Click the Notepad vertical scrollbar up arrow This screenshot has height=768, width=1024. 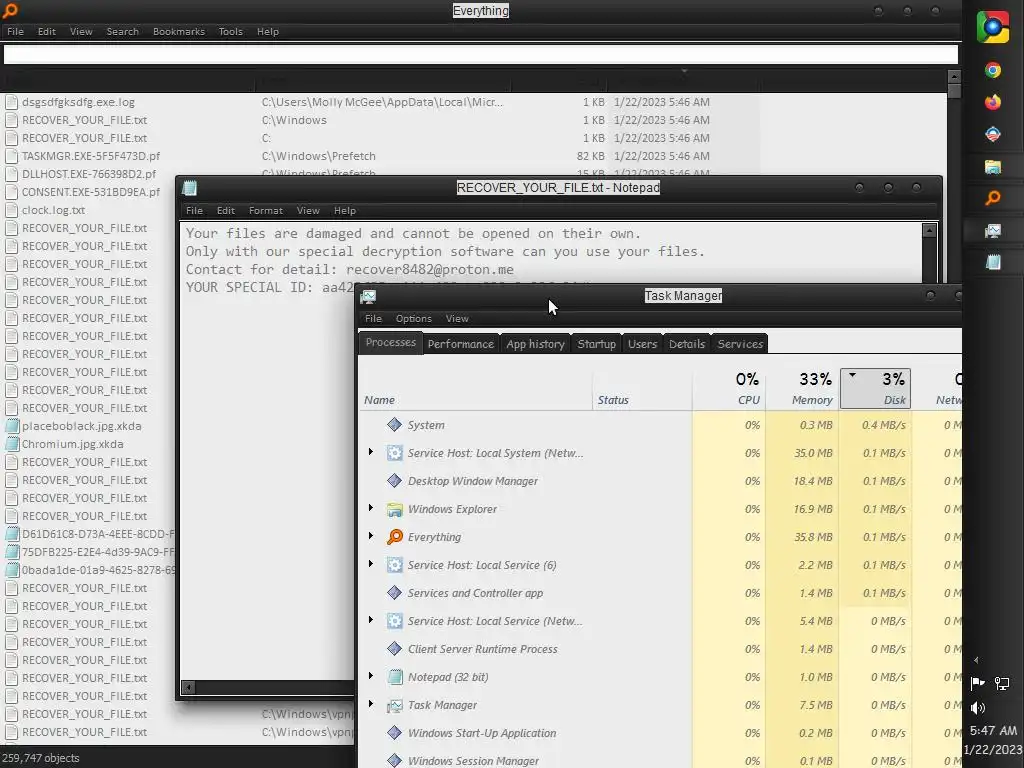(929, 231)
